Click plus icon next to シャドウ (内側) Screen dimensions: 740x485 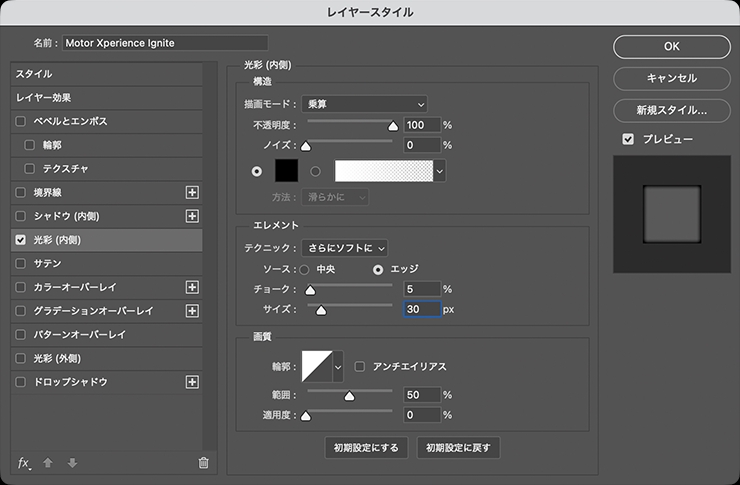point(193,216)
